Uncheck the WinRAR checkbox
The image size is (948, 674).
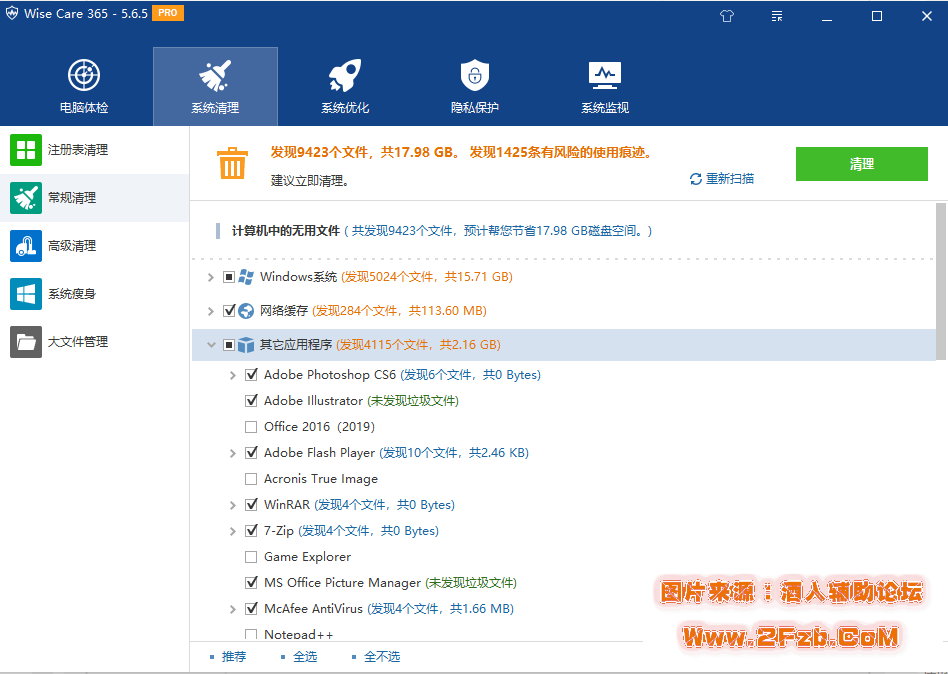[x=251, y=505]
